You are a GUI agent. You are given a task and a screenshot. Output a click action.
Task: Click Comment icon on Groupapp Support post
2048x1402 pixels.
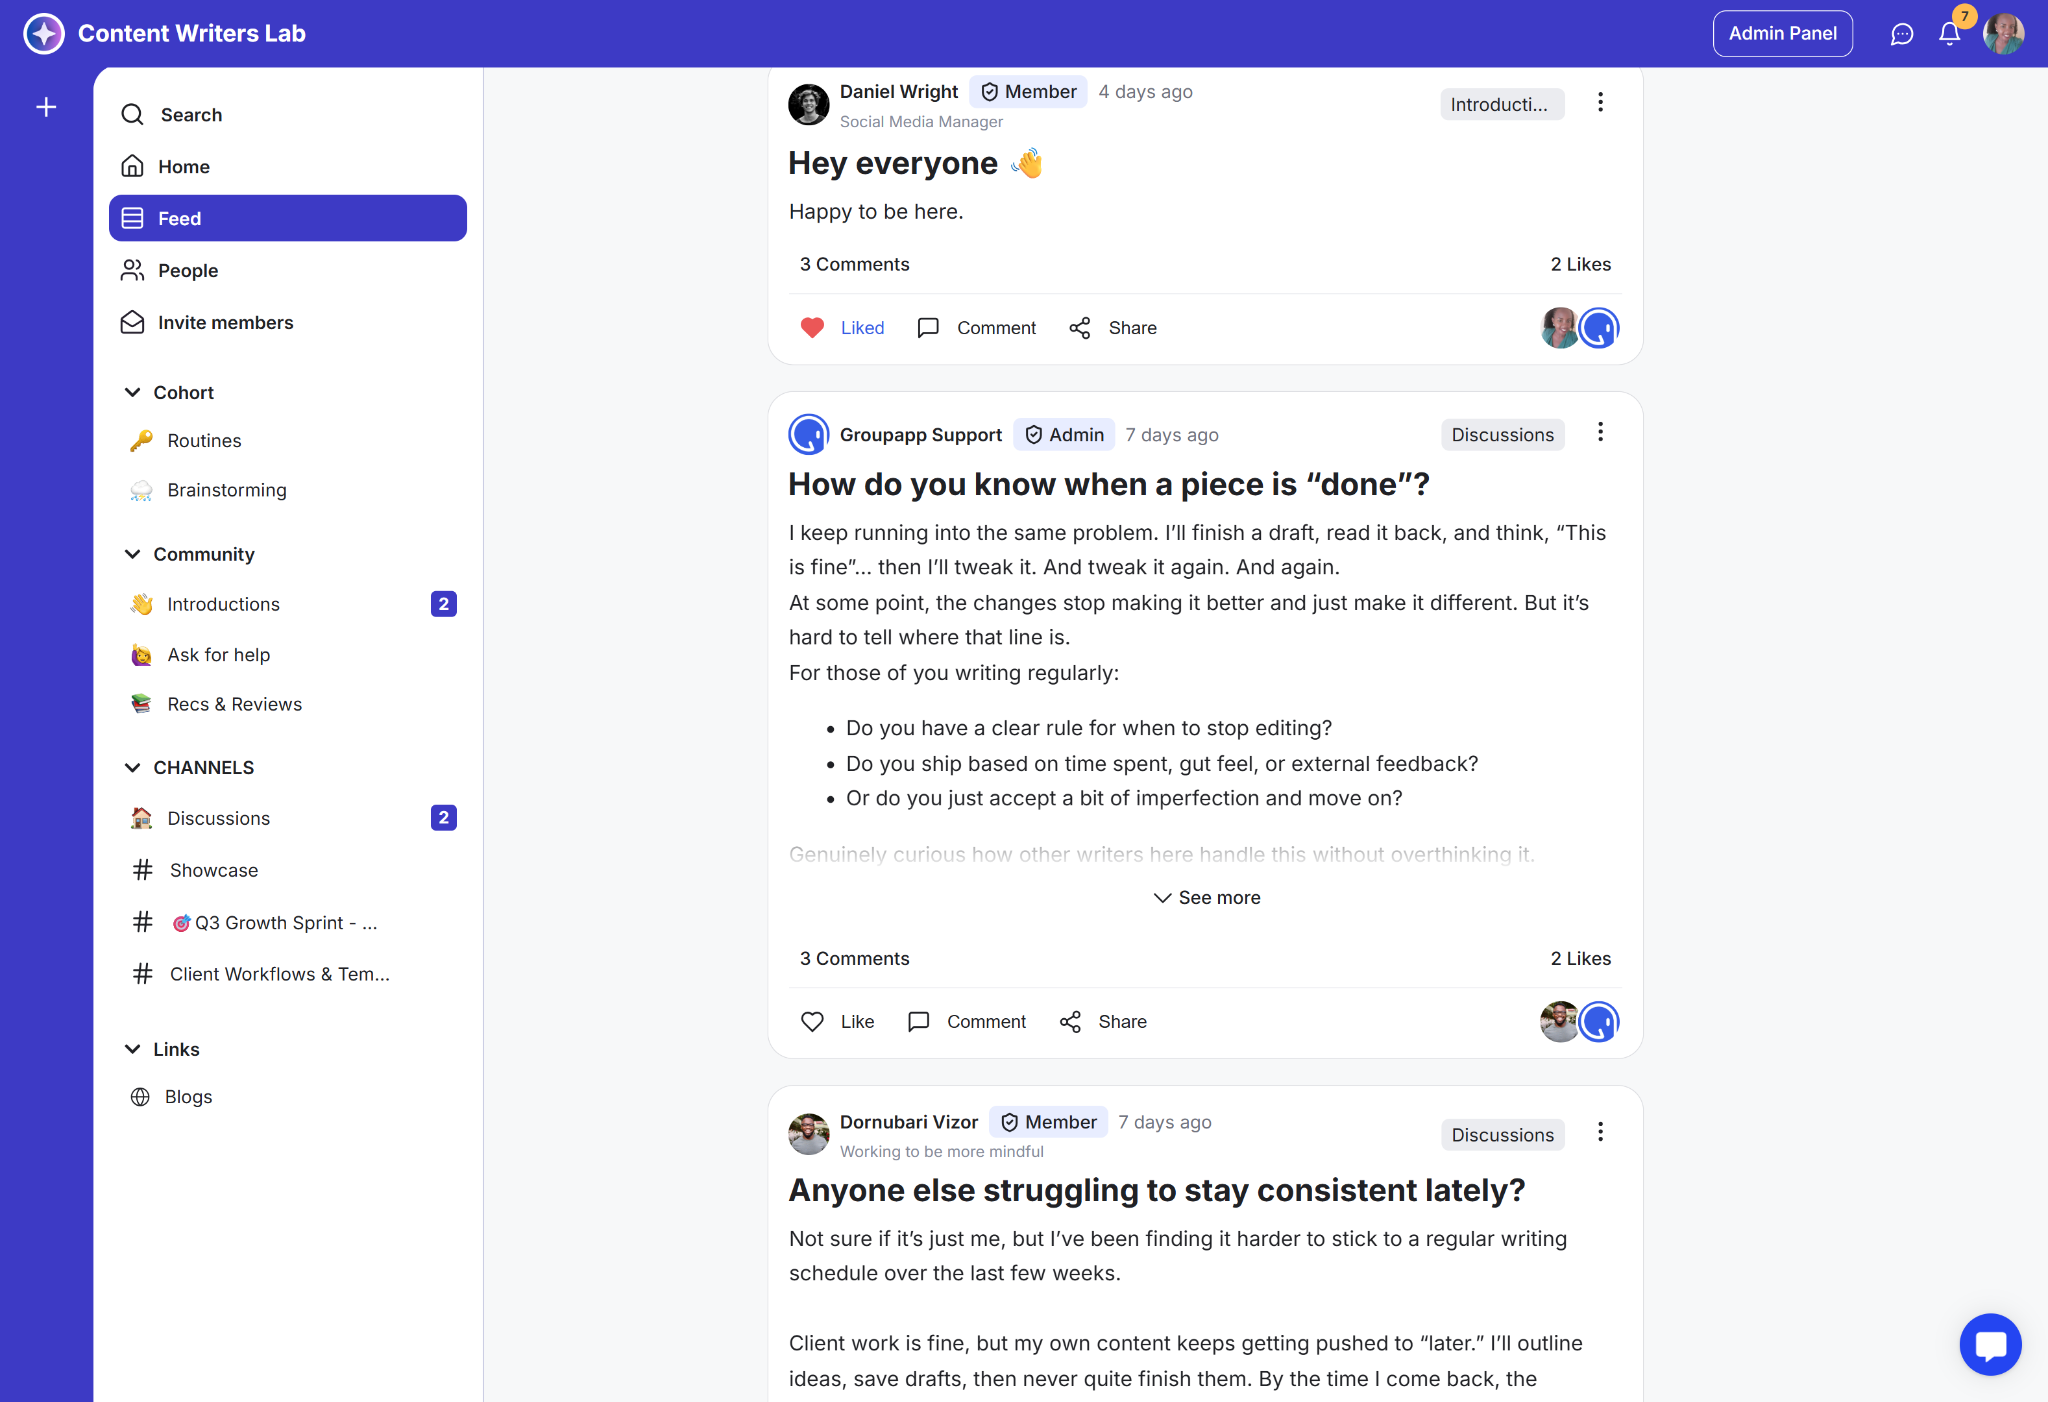[x=919, y=1022]
